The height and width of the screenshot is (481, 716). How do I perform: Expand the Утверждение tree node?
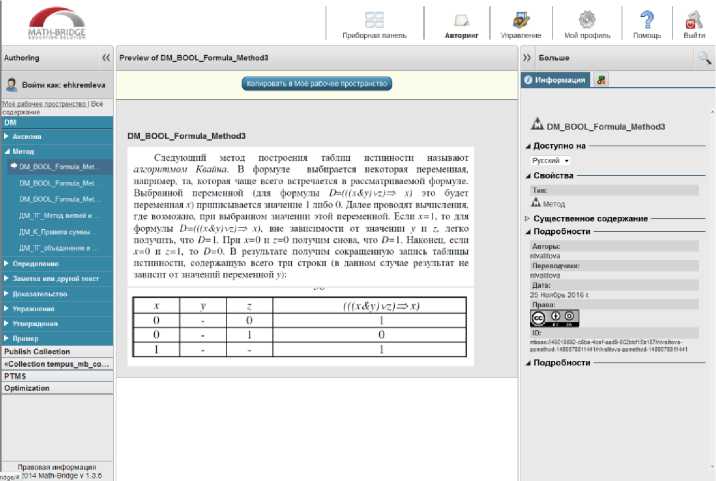click(6, 323)
